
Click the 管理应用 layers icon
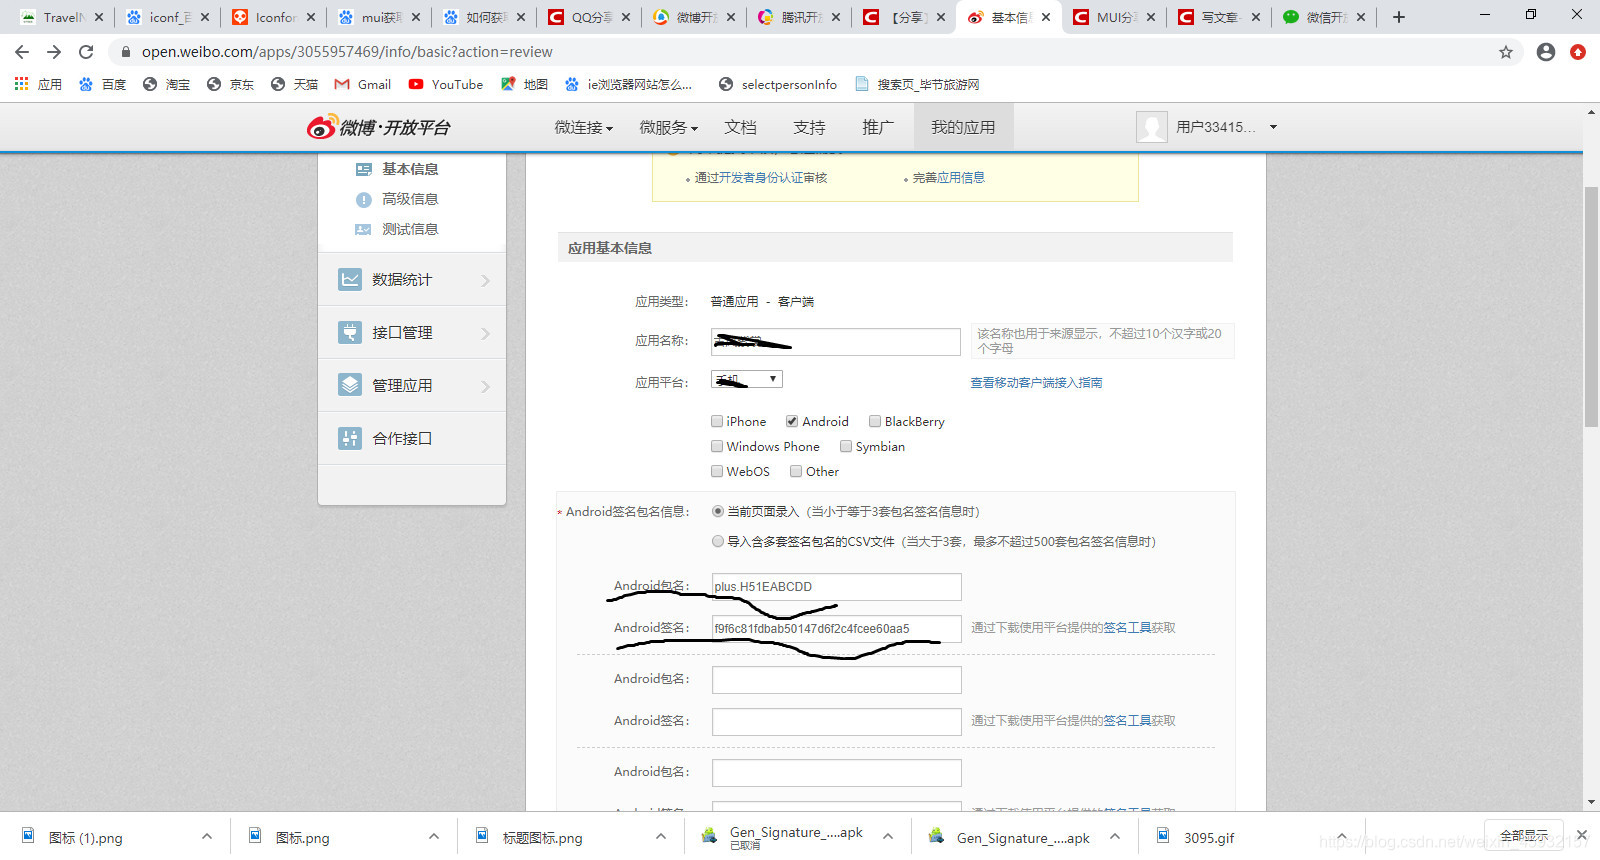point(350,385)
